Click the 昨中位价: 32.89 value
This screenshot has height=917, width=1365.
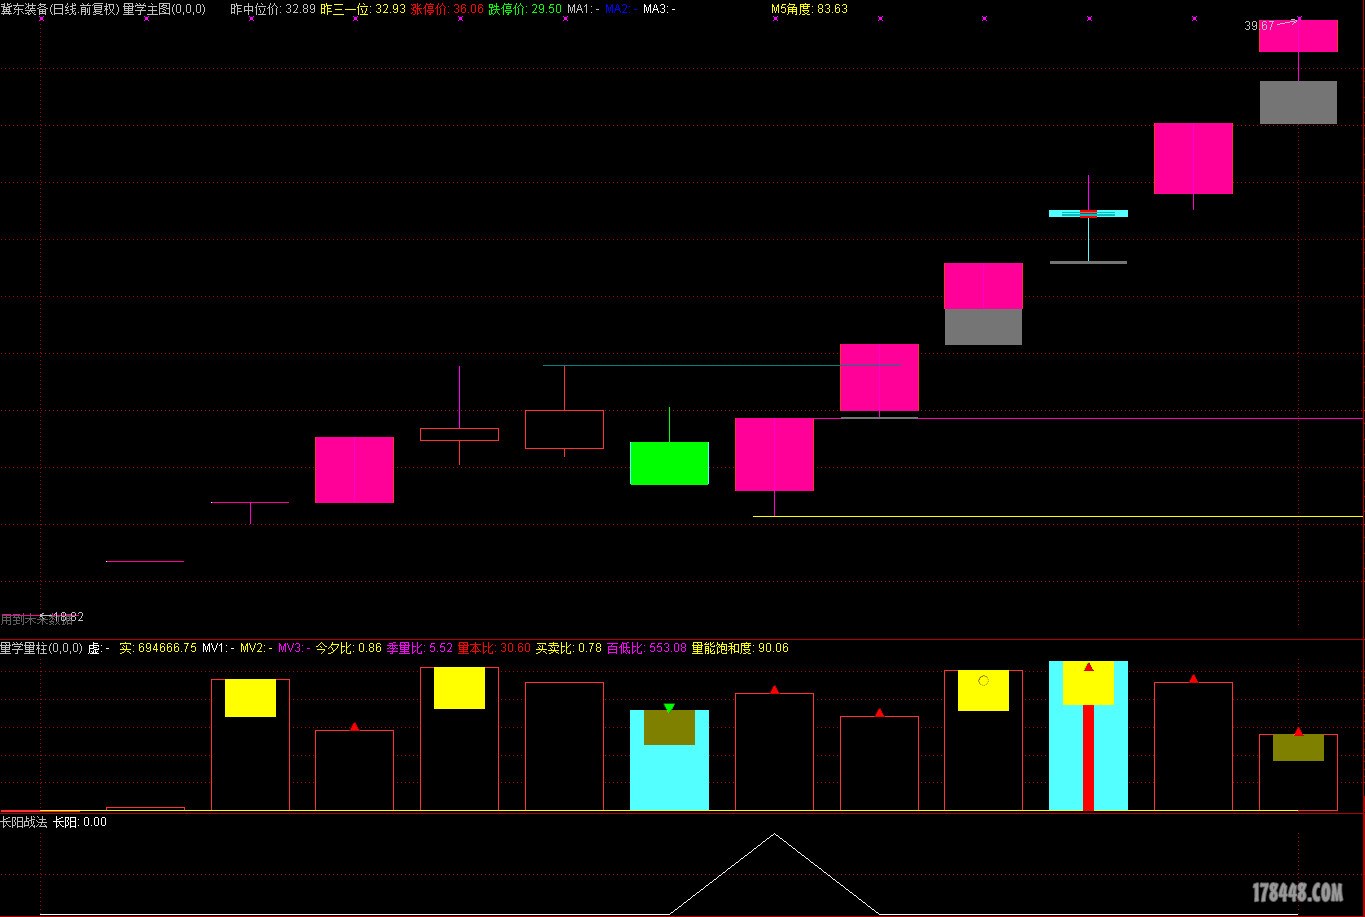[273, 9]
